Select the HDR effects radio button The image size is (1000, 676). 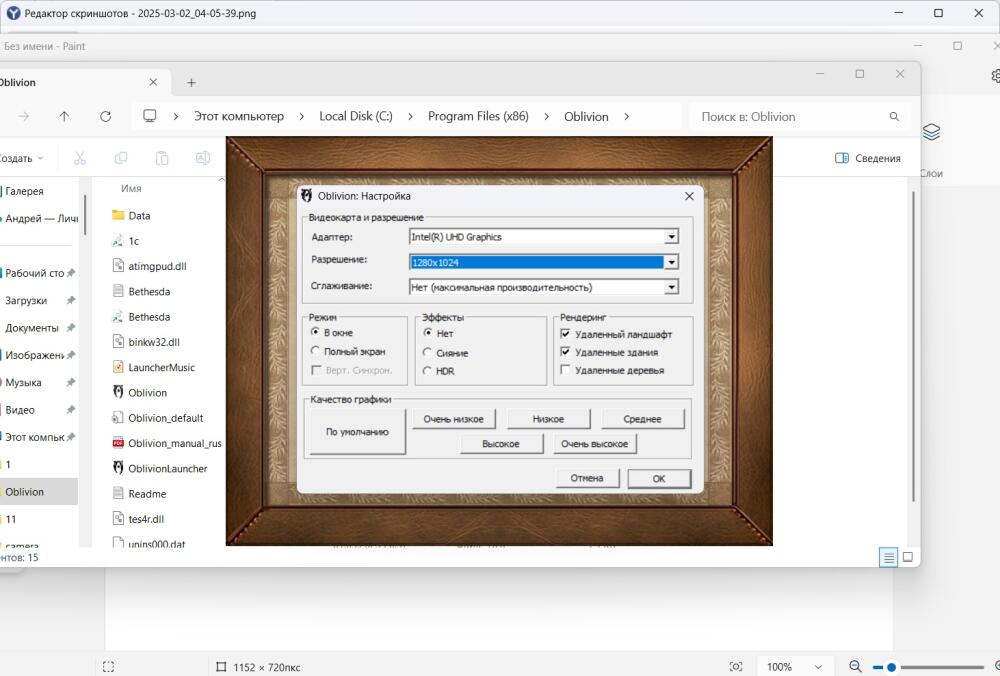coord(428,371)
